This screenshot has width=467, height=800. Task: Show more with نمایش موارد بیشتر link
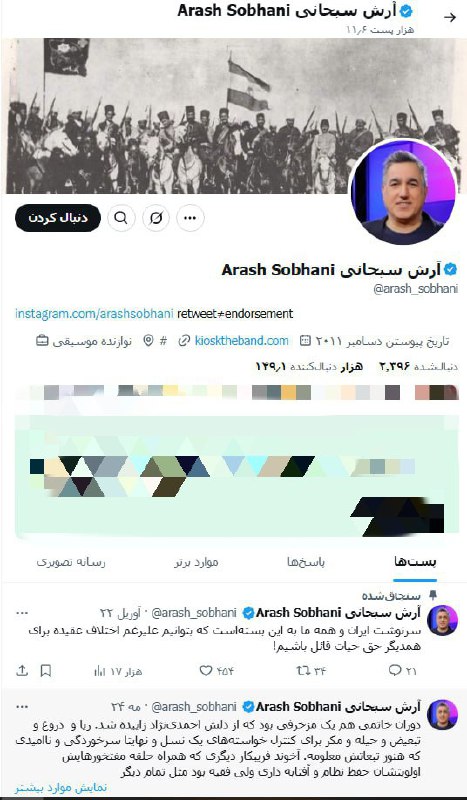[60, 787]
